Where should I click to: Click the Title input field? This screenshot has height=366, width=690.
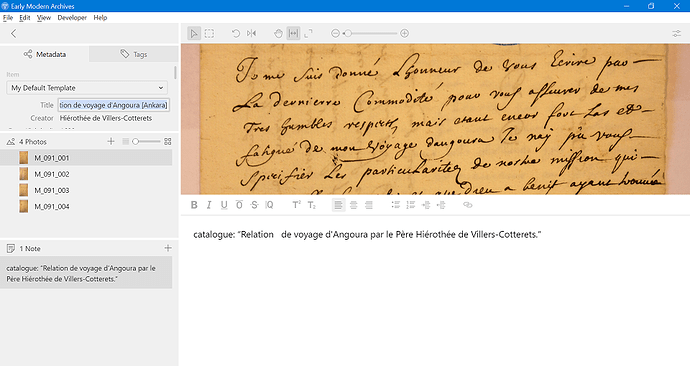click(114, 105)
